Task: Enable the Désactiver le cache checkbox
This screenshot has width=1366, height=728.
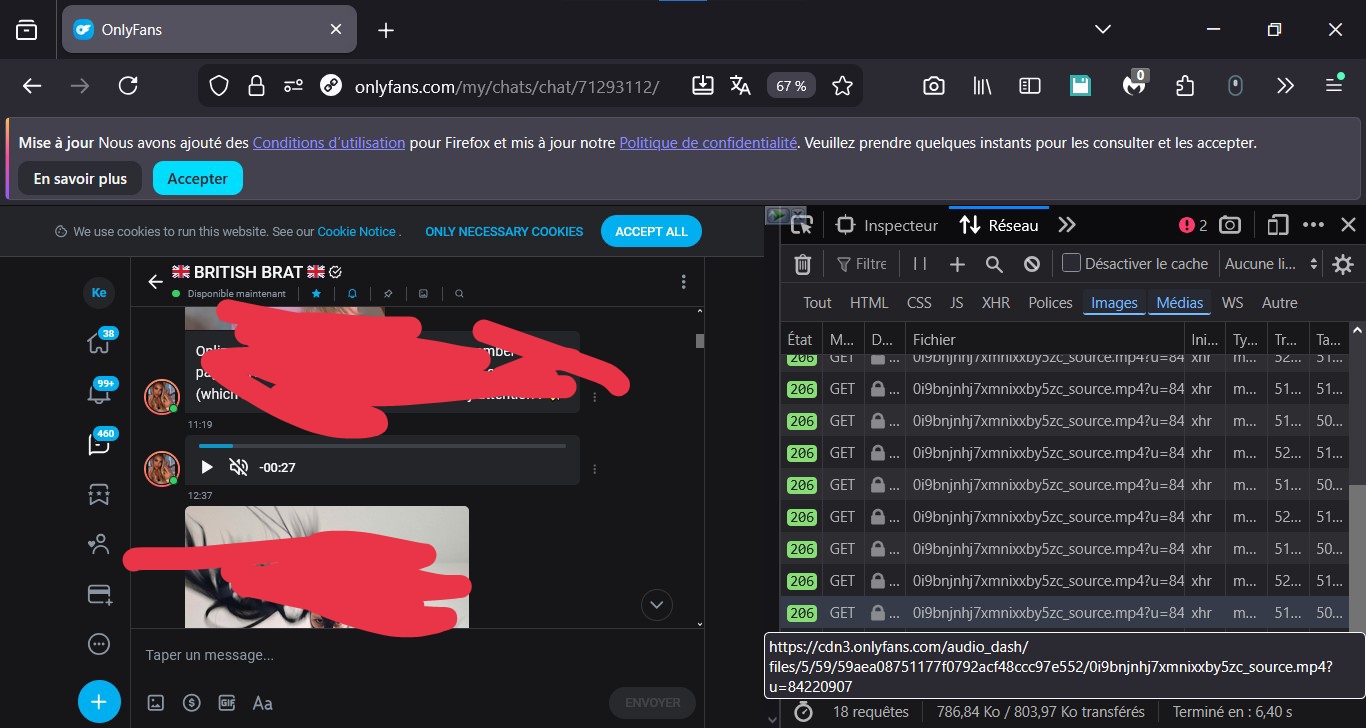Action: tap(1071, 264)
